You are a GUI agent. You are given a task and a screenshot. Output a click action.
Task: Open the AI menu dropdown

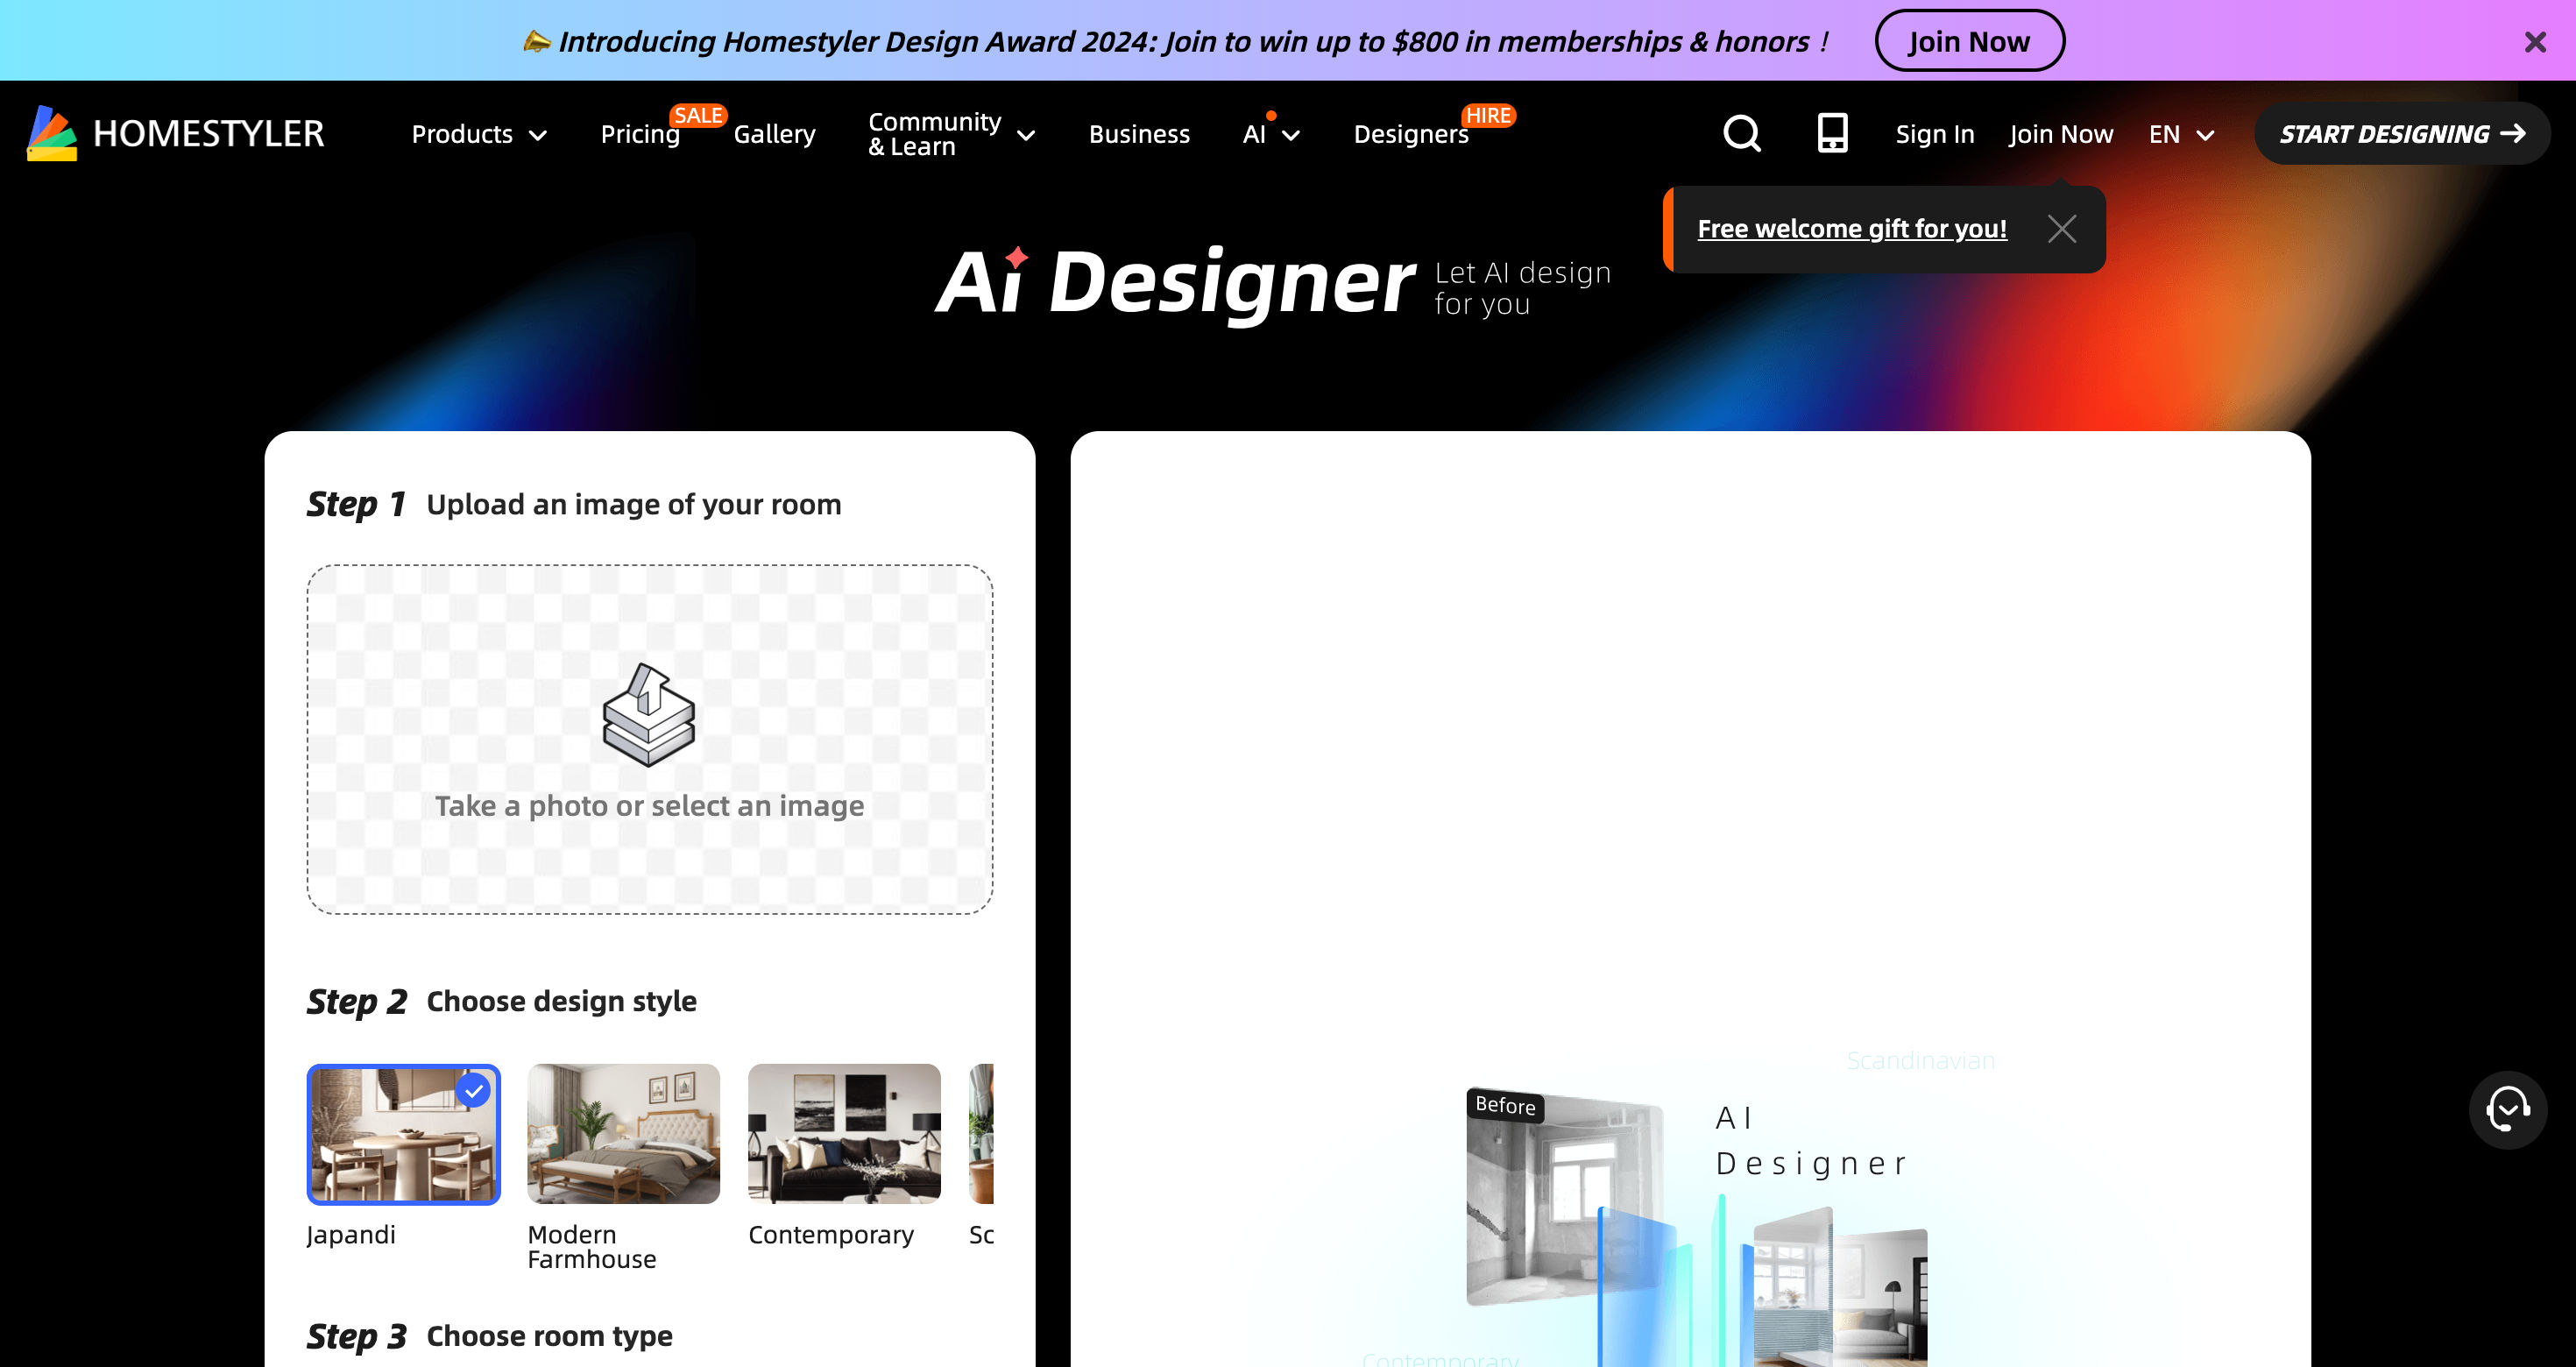[x=1270, y=134]
